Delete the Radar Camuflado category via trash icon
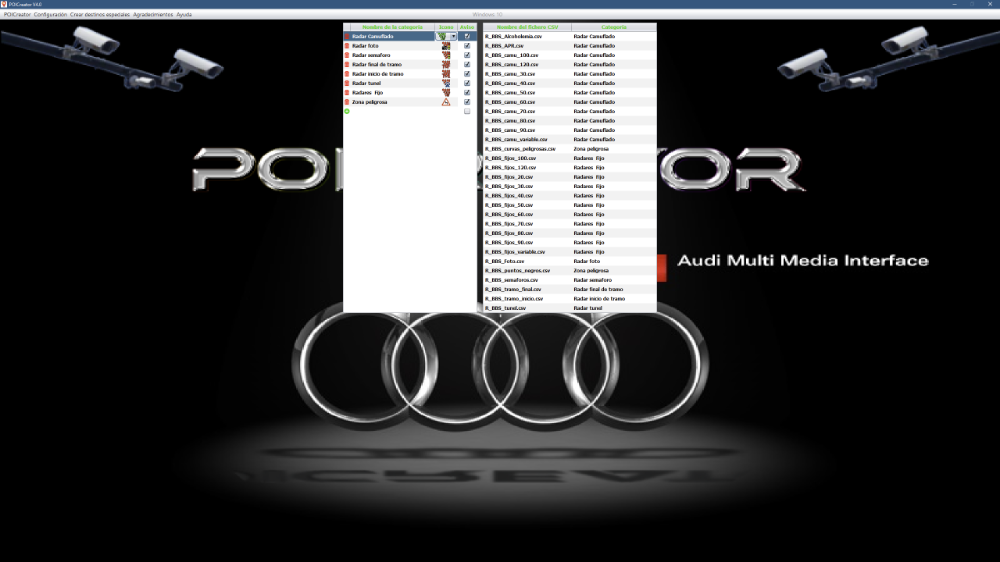Screen dimensions: 1000x562 pyautogui.click(x=347, y=36)
